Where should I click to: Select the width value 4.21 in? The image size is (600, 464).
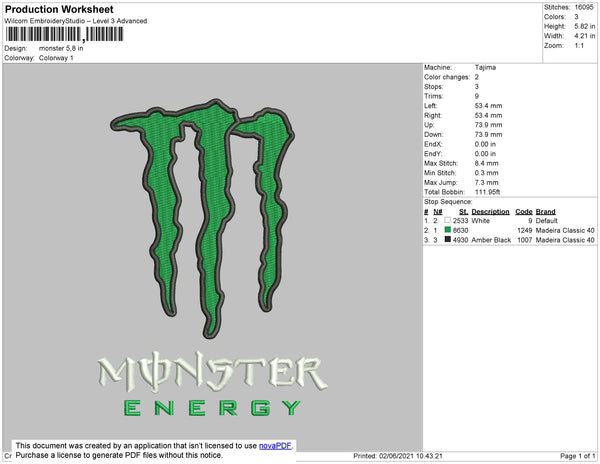pos(585,36)
